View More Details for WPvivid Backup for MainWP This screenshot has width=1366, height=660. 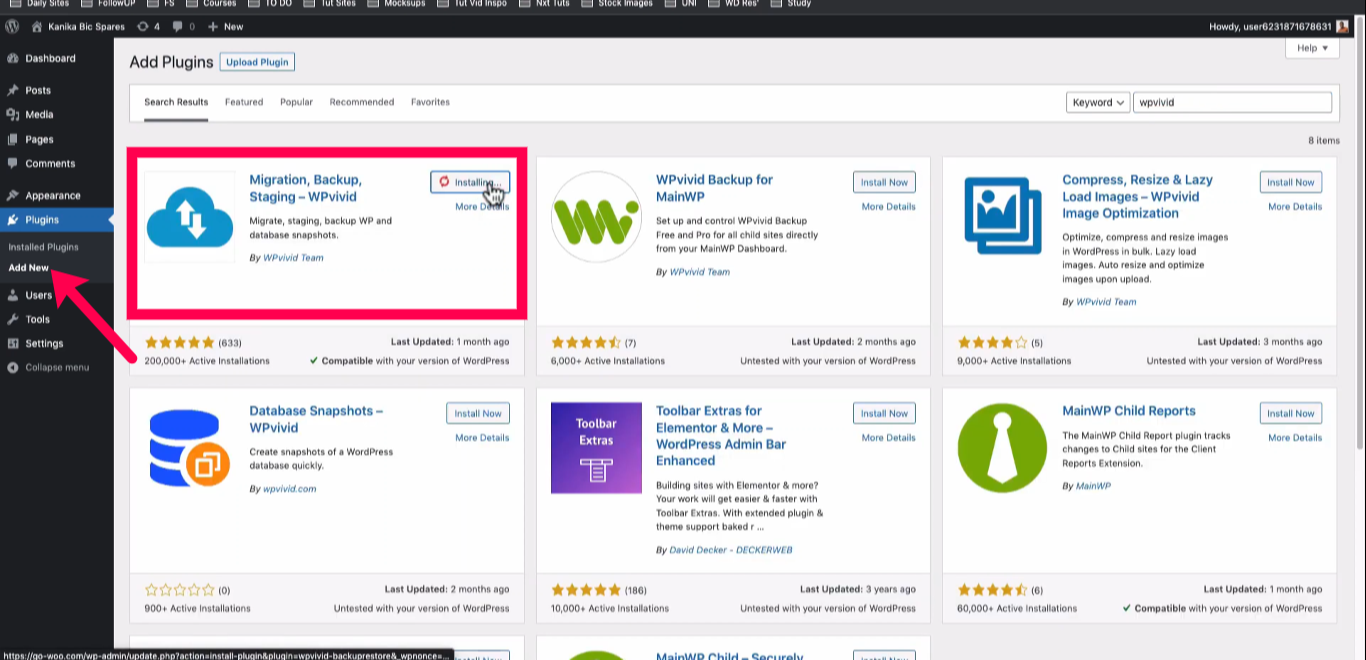click(888, 207)
